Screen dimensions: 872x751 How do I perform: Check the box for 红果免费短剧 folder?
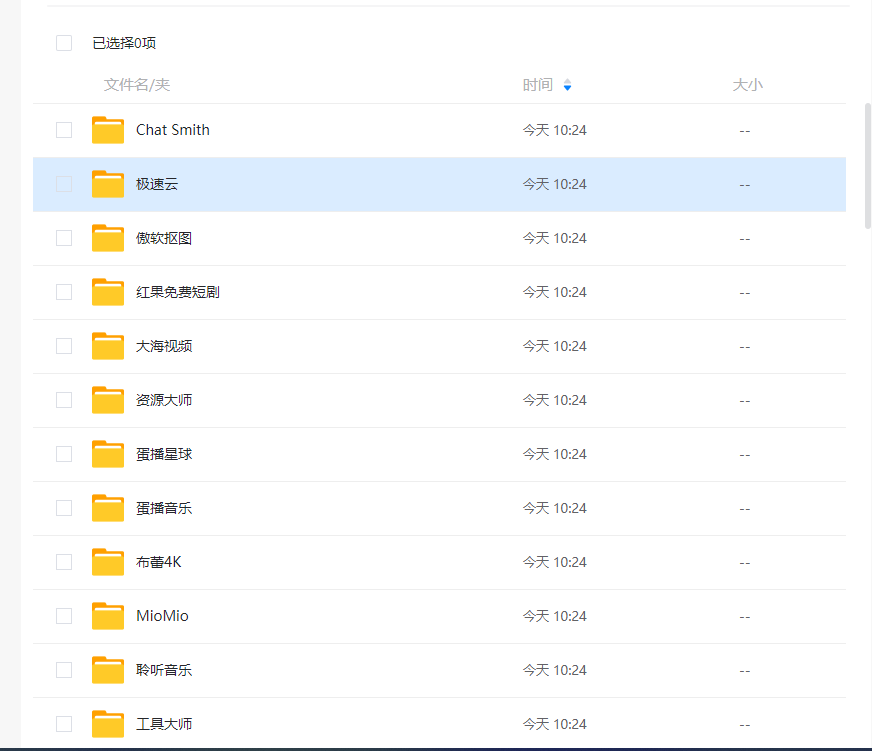[64, 292]
